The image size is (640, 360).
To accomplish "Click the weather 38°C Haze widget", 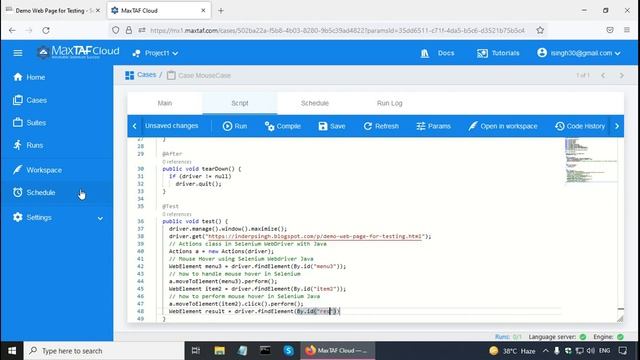I will [x=512, y=351].
